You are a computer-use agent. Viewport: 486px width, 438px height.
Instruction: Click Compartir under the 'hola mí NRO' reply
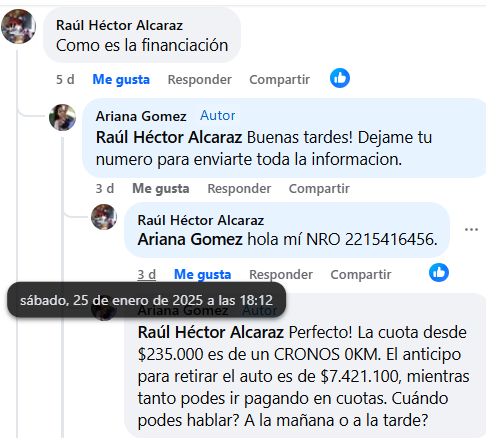coord(361,275)
